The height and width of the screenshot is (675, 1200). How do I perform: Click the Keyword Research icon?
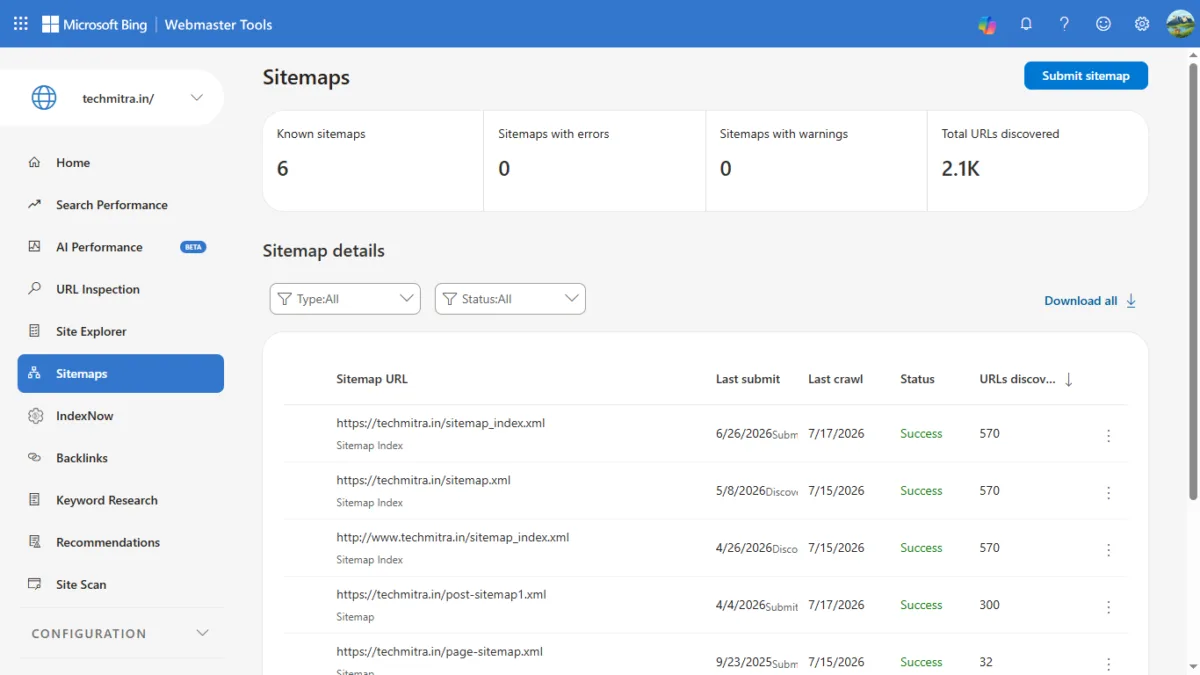click(35, 500)
